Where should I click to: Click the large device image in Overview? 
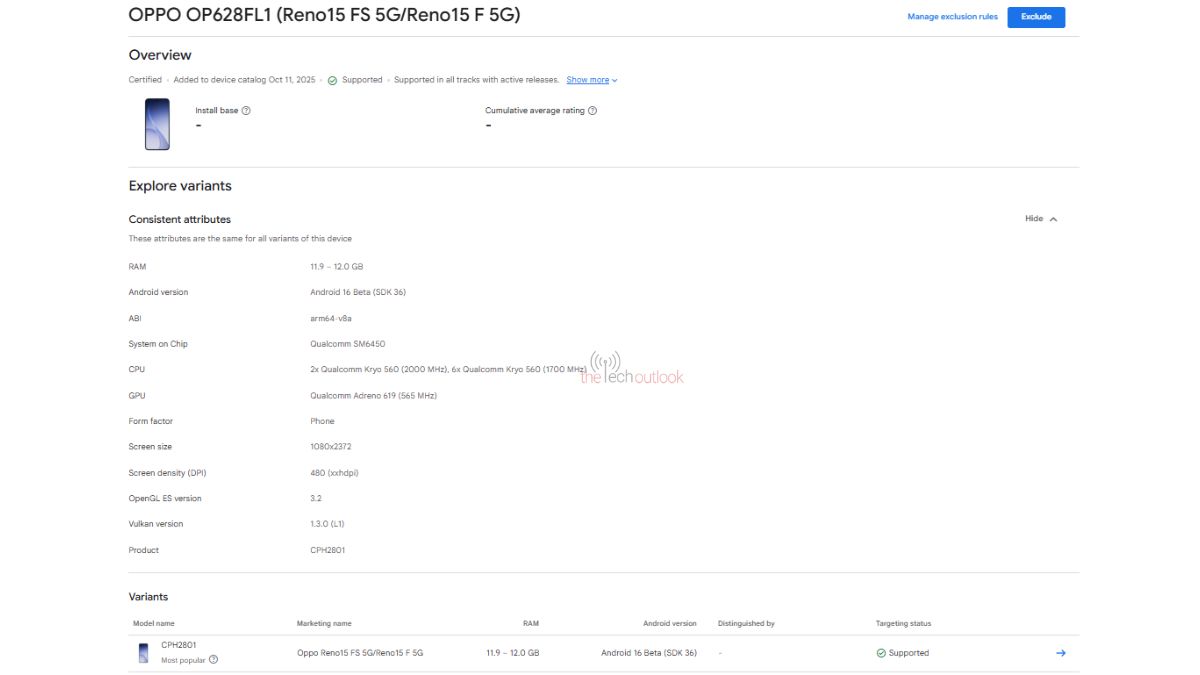click(157, 124)
